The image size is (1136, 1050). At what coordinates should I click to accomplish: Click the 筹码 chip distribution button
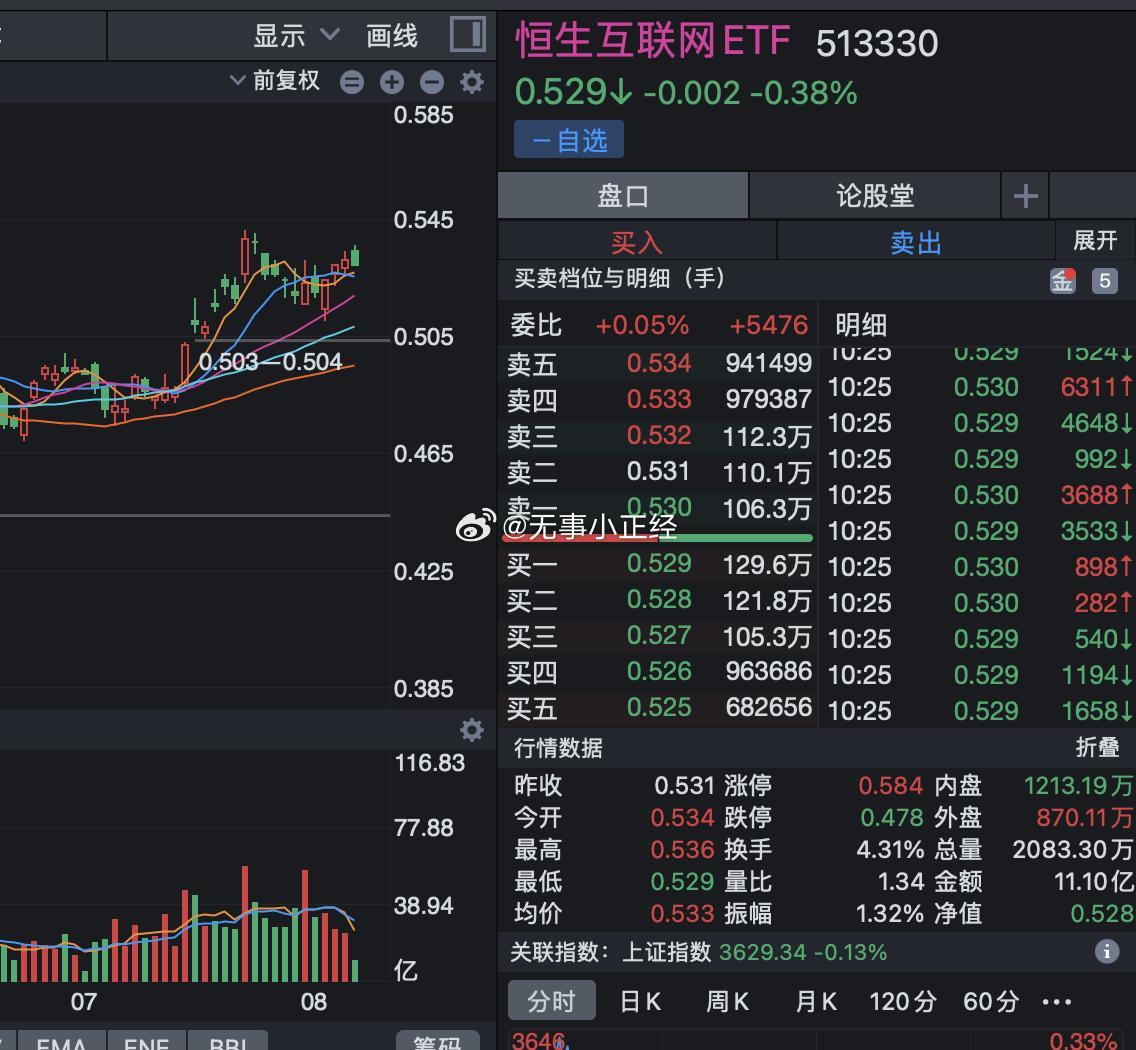(437, 1042)
